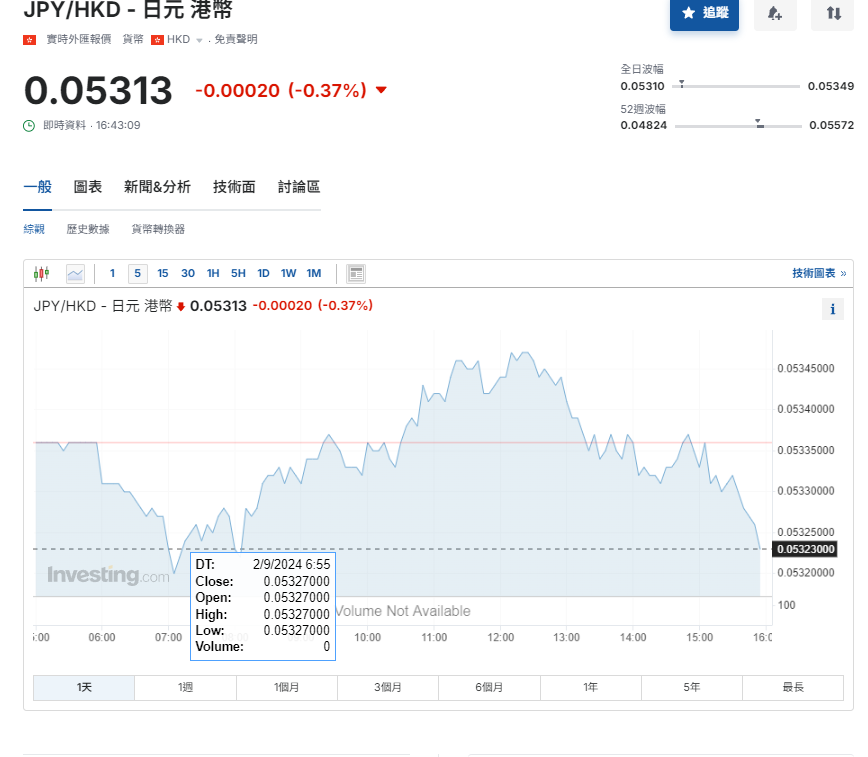Image resolution: width=868 pixels, height=757 pixels.
Task: Click the clock icon beside 即時資料
Action: coord(29,125)
